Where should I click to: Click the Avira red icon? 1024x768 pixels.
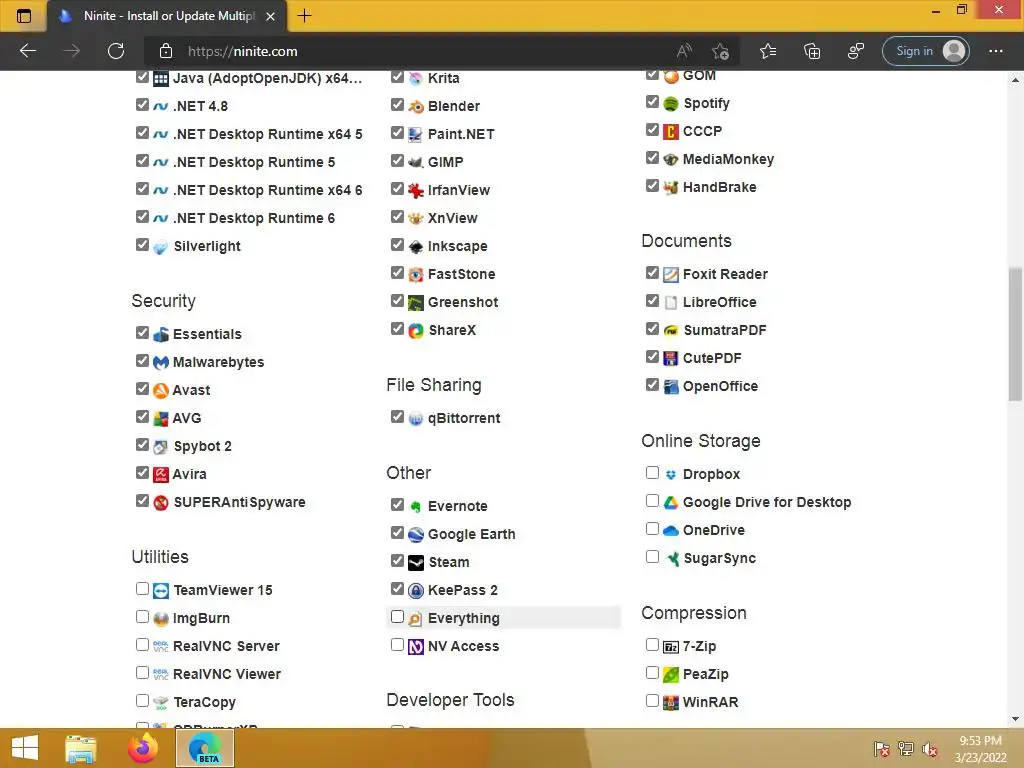point(161,475)
